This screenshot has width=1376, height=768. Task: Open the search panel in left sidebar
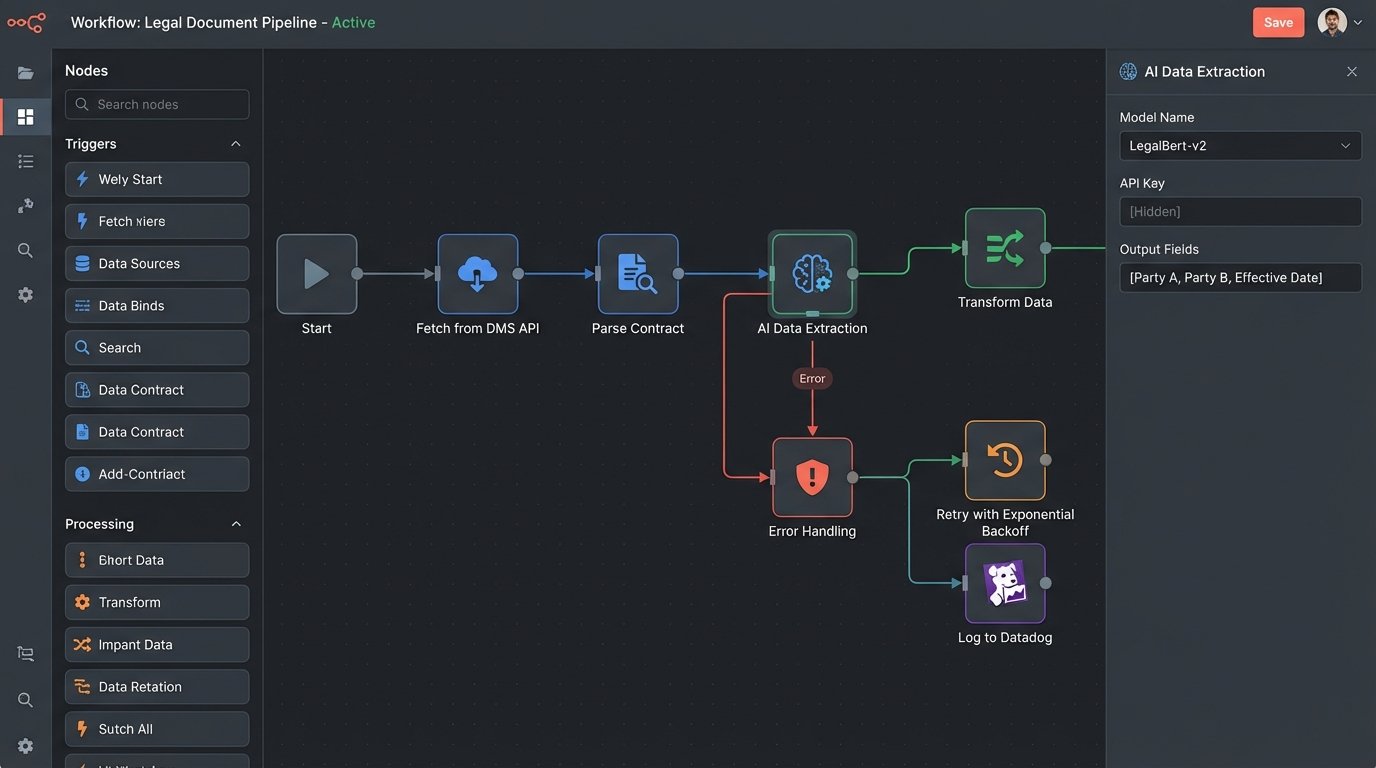25,249
